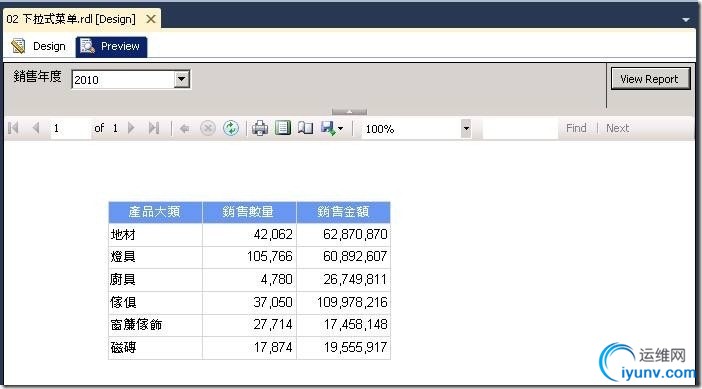This screenshot has height=389, width=702.
Task: Click View Report button
Action: (650, 79)
